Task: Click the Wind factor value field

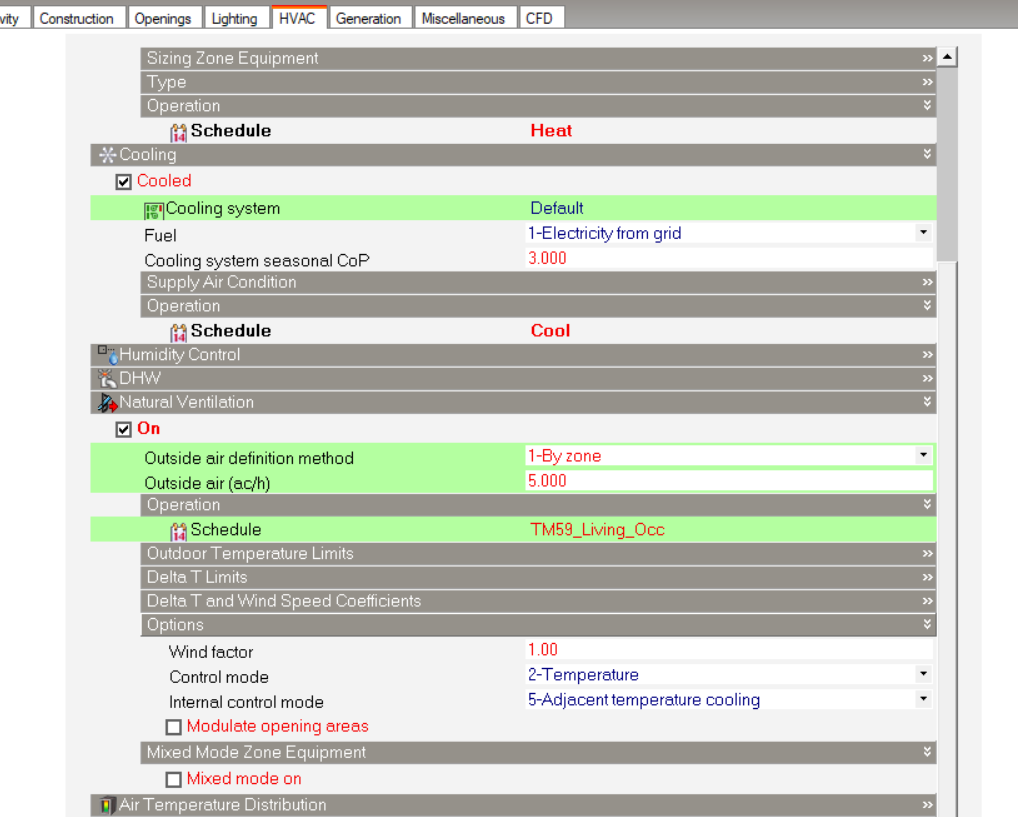Action: point(728,649)
